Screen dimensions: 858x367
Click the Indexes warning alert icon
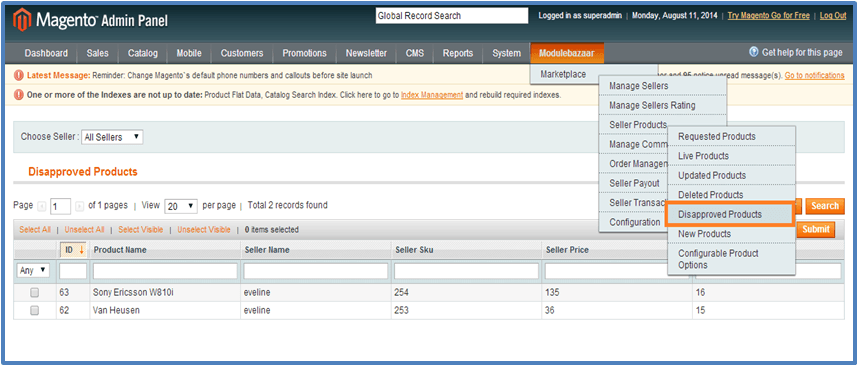19,95
